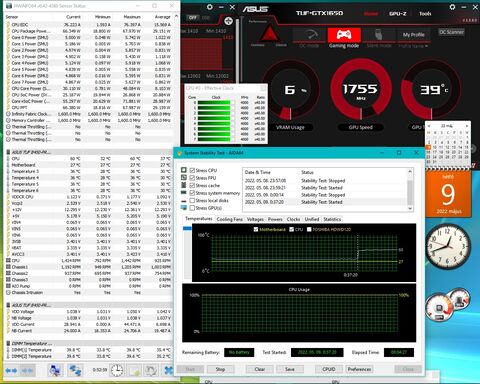Click Stress GPU monitor icon in AIDA64
Screen dimensions: 480x384
coord(184,208)
